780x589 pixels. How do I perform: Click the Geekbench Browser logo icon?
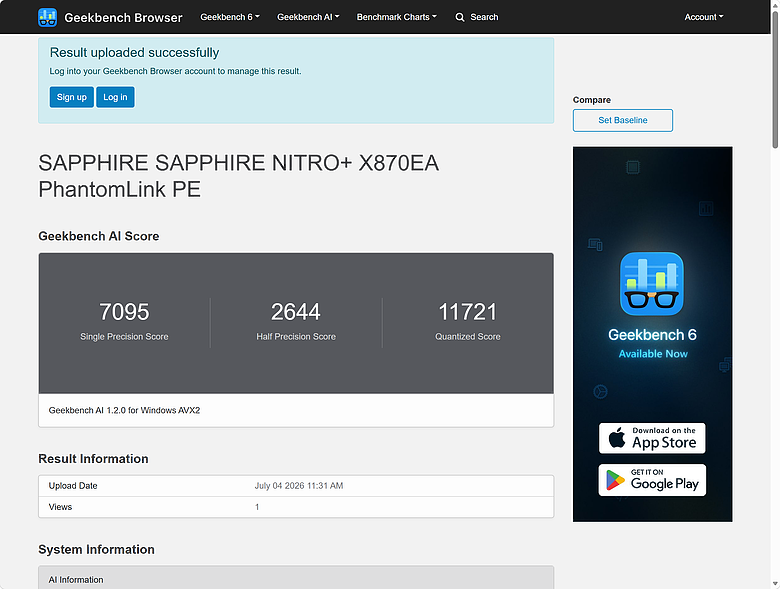tap(47, 17)
